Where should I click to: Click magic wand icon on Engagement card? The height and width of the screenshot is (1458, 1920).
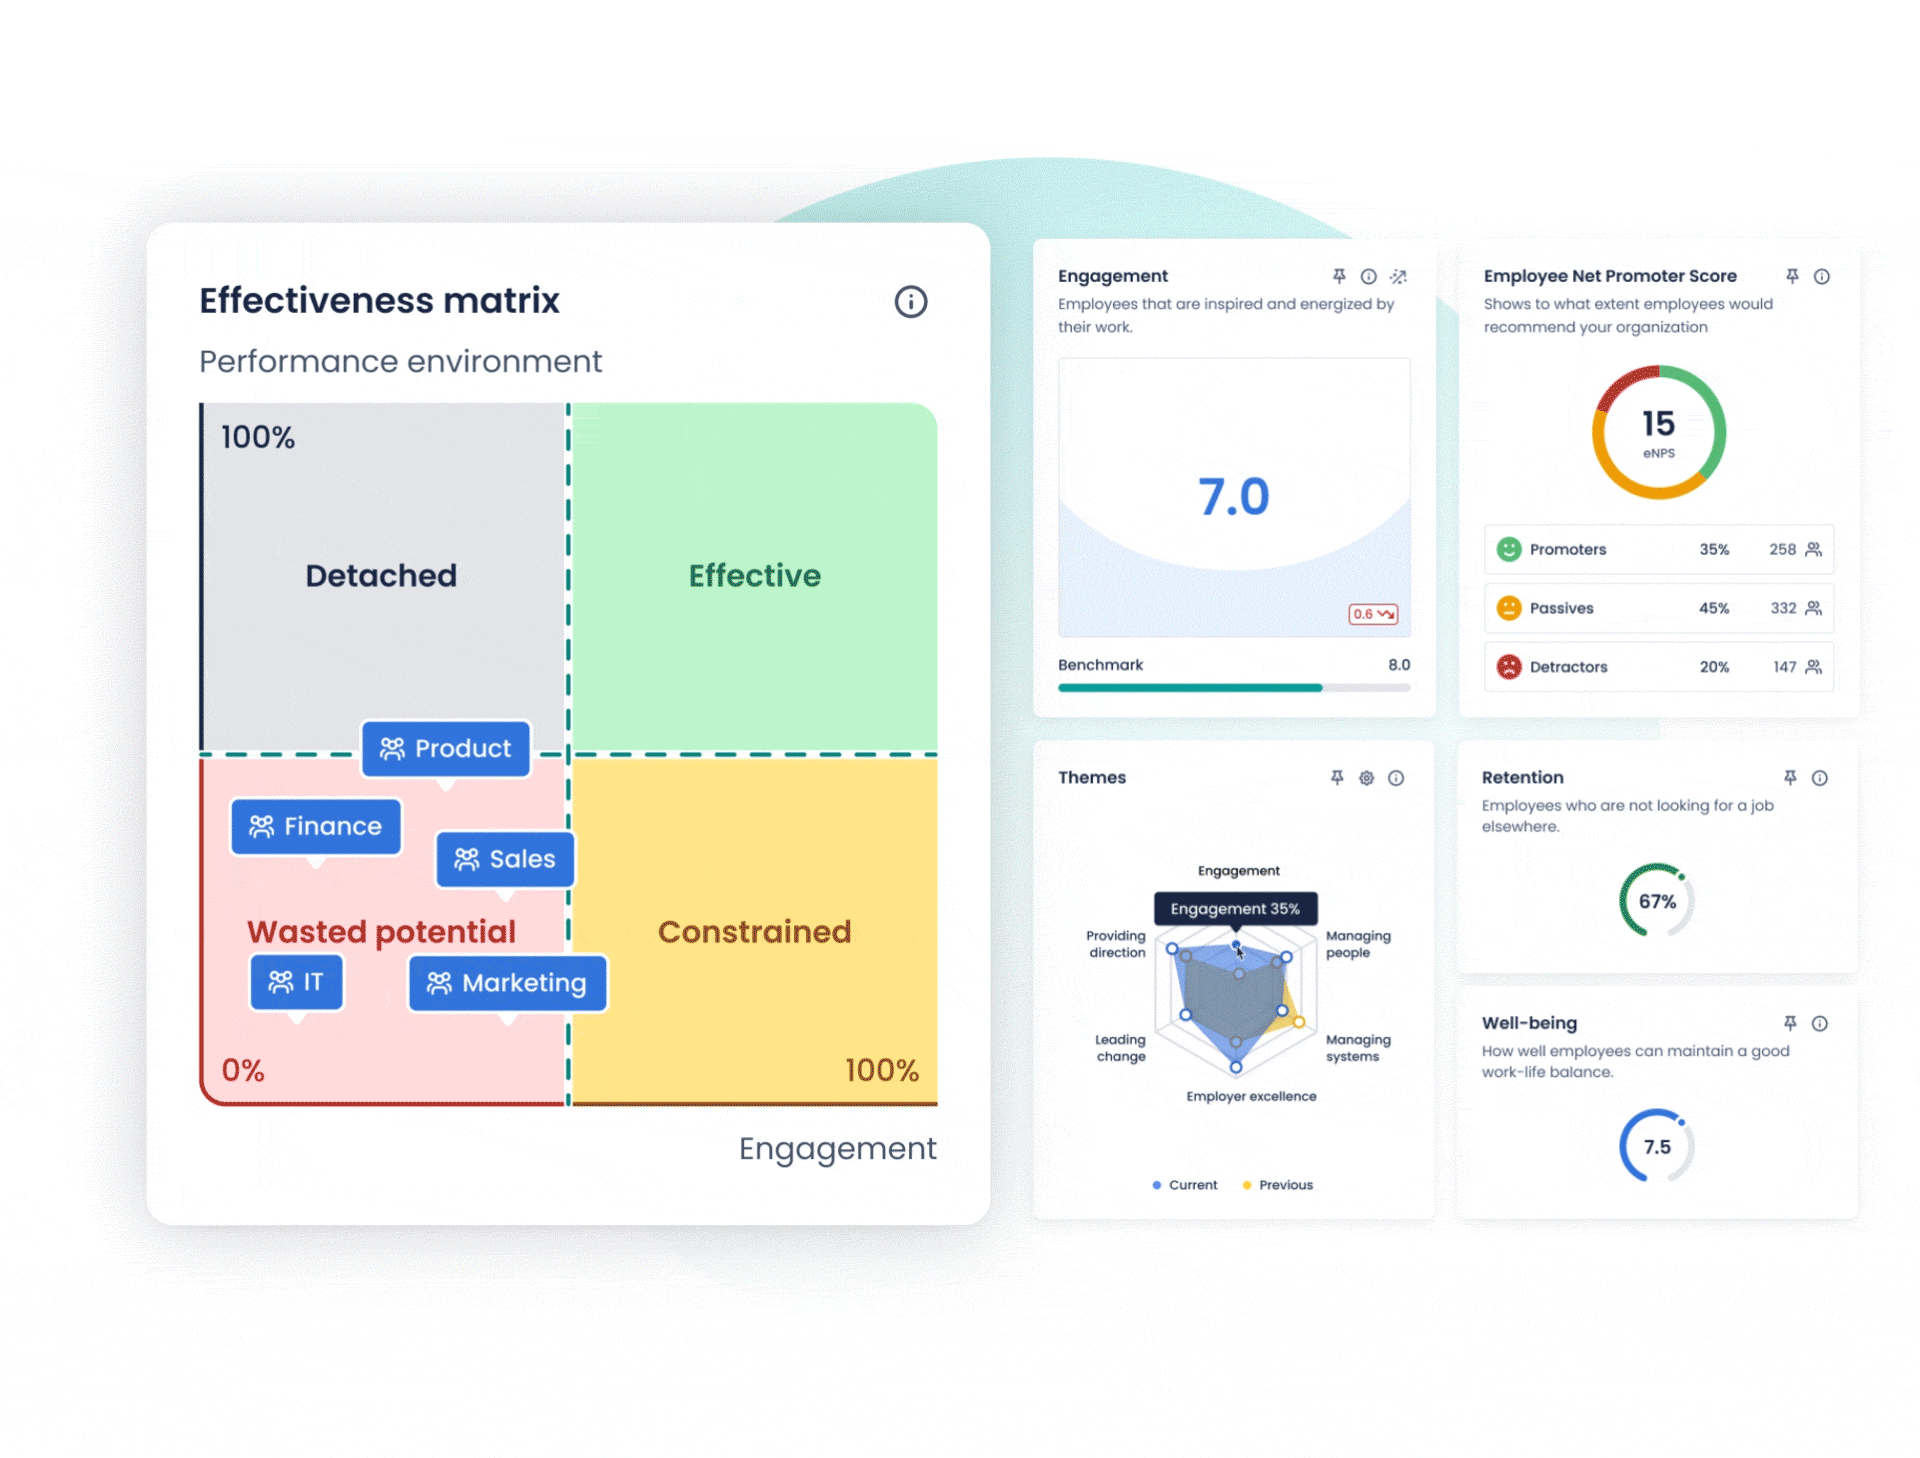[1398, 276]
